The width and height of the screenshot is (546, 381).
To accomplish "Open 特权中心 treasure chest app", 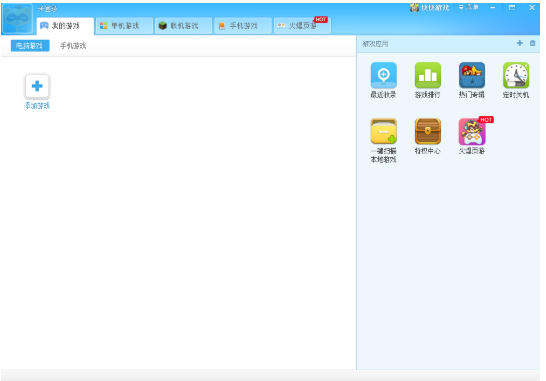I will point(428,132).
